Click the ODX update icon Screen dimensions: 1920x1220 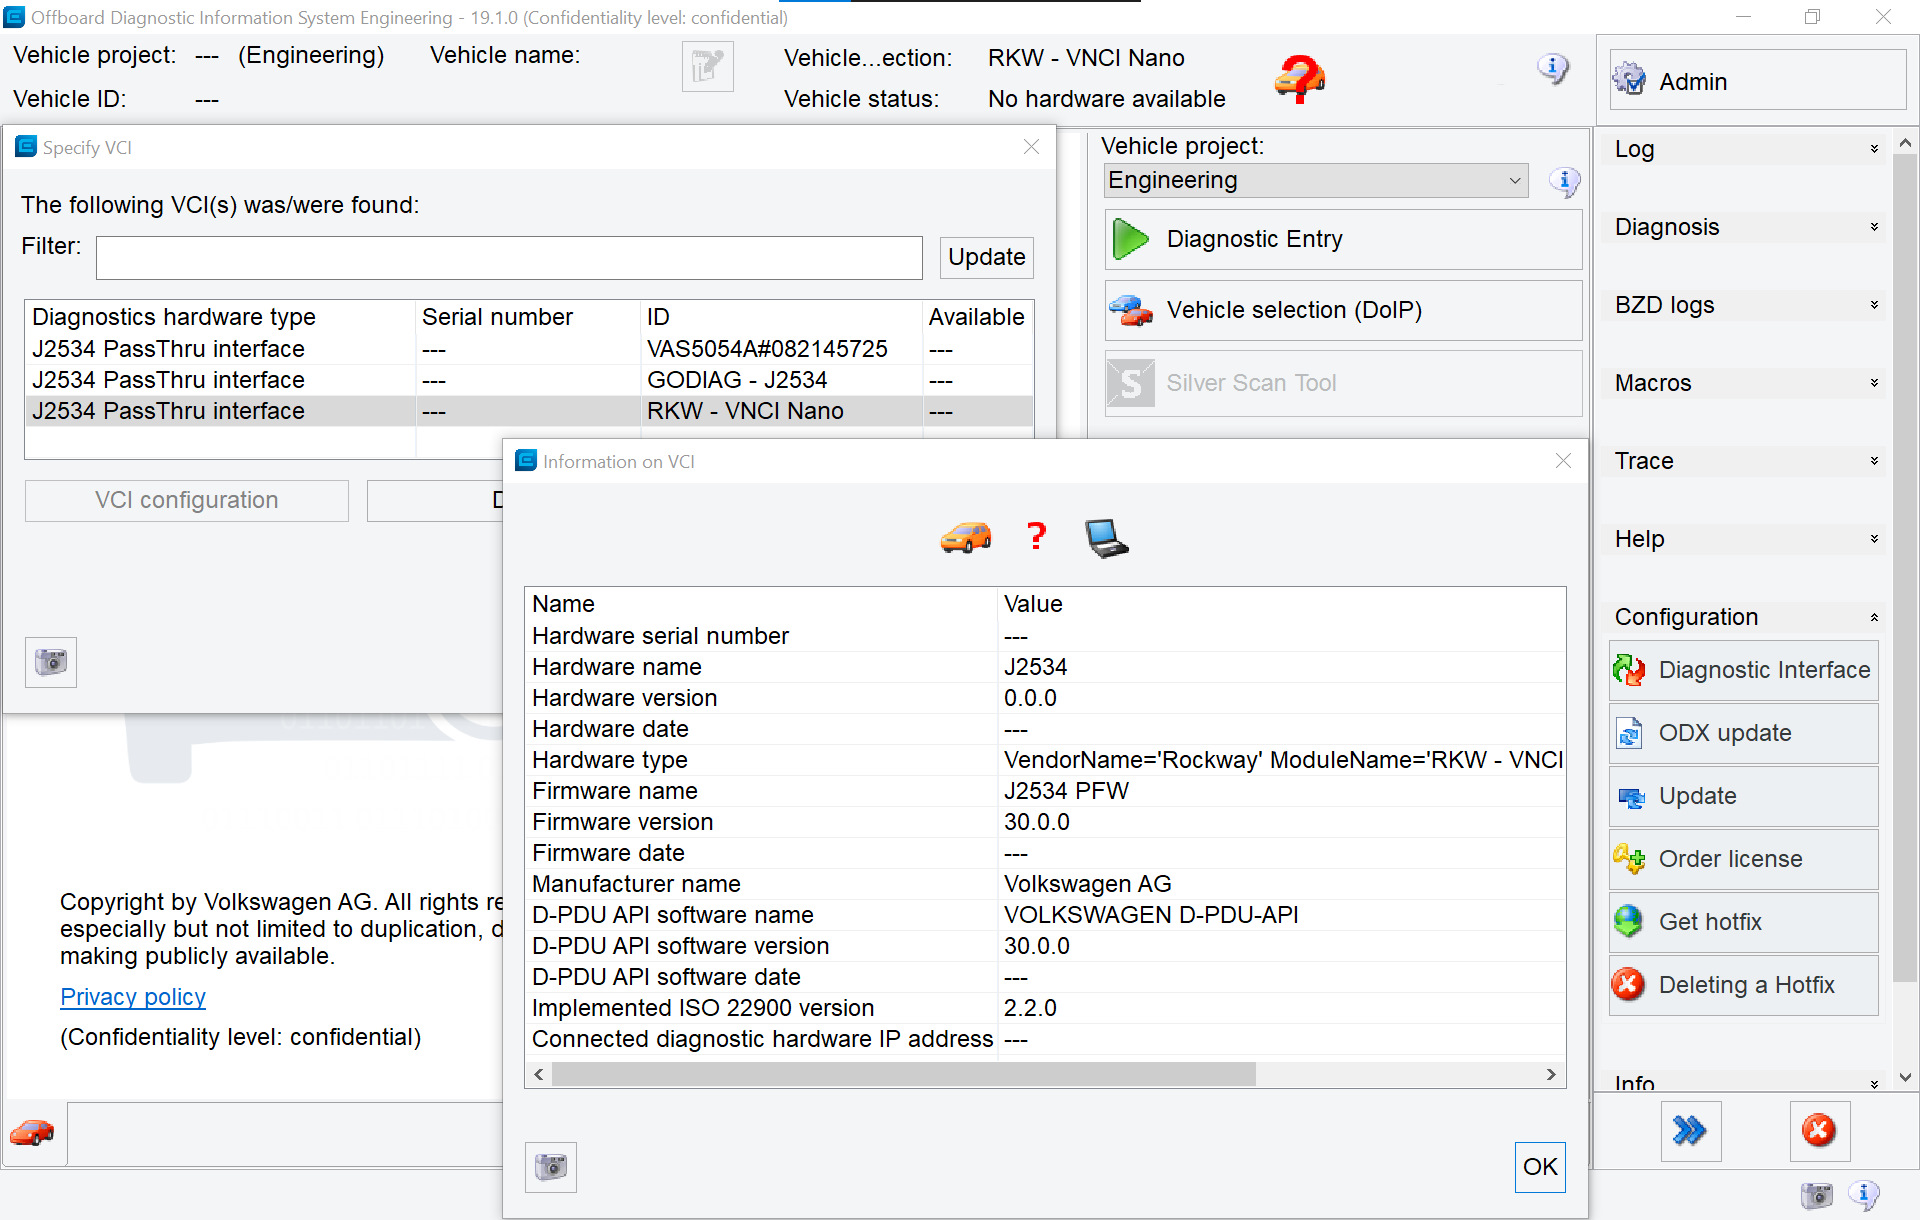click(x=1630, y=733)
